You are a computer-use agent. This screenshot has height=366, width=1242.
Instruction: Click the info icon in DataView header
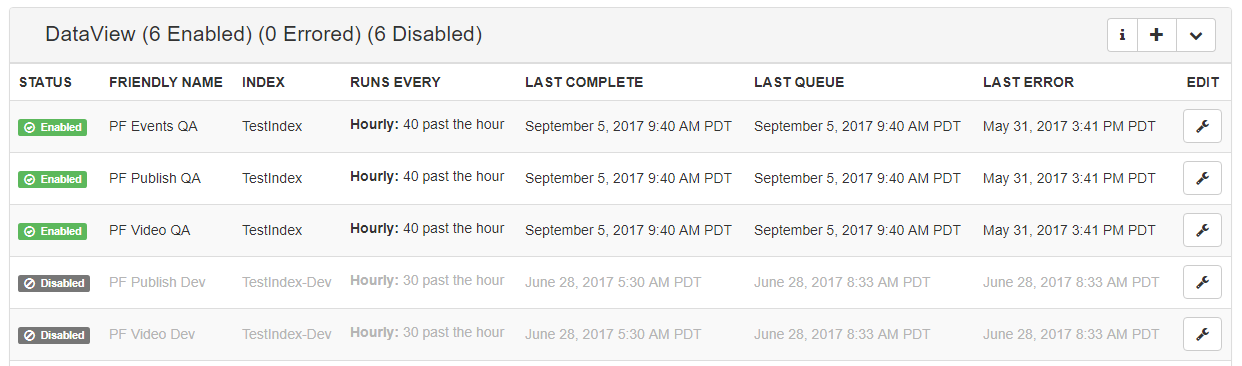pyautogui.click(x=1122, y=35)
